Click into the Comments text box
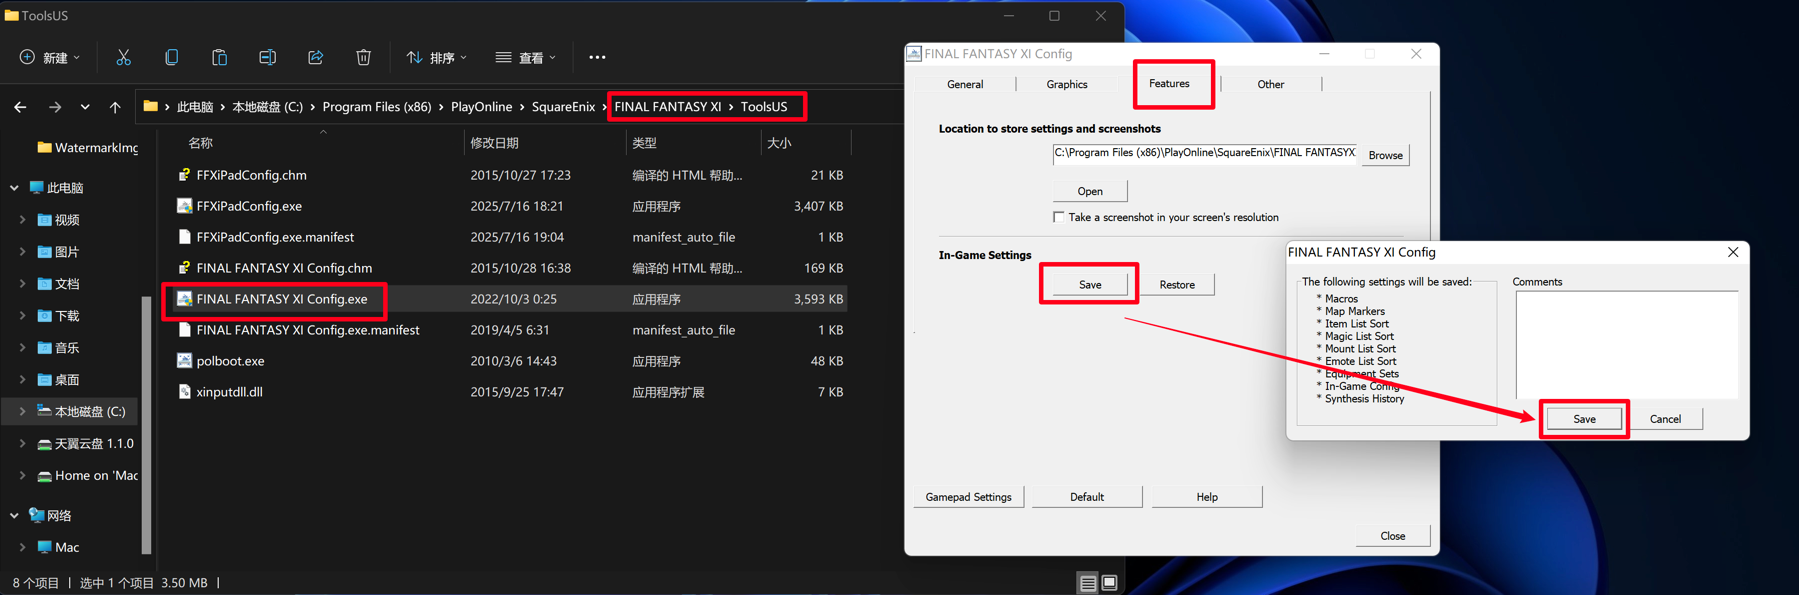 [1625, 345]
